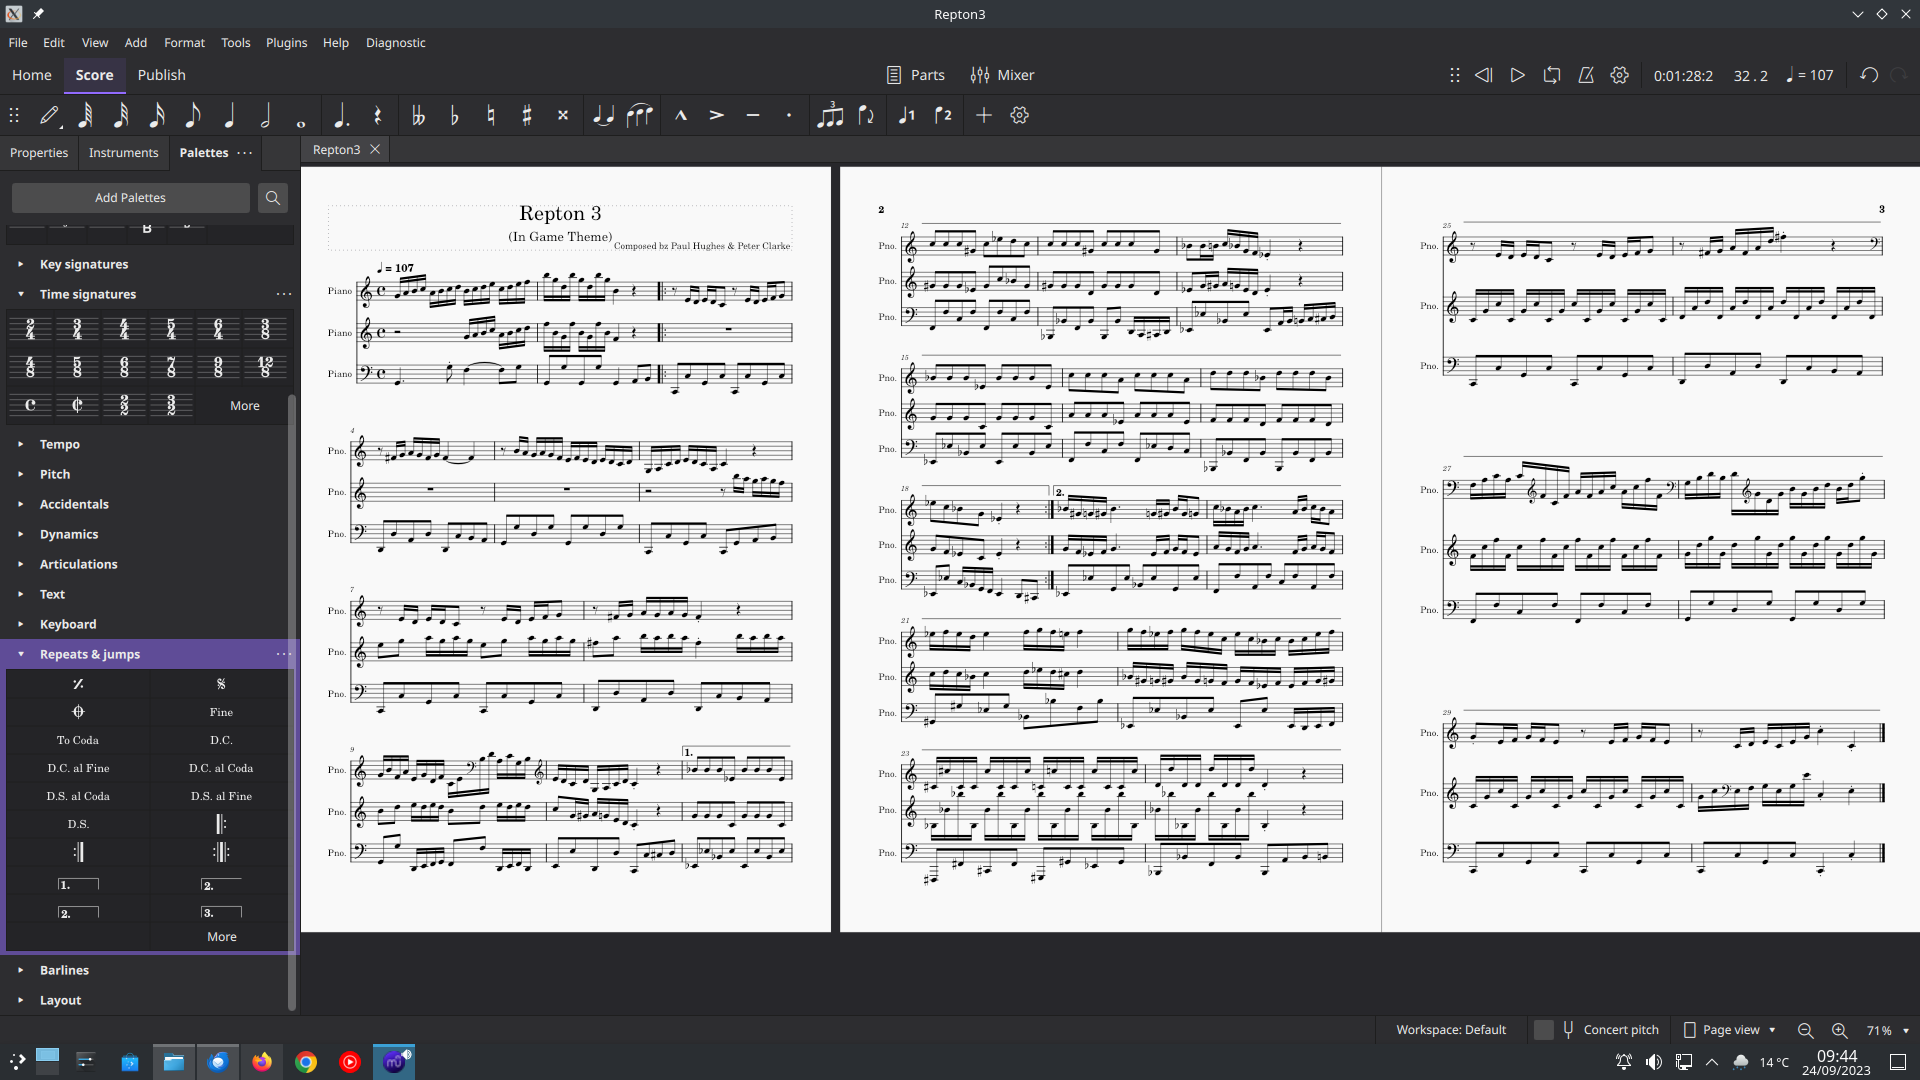Image resolution: width=1920 pixels, height=1080 pixels.
Task: Apply the natural accidental
Action: click(490, 115)
